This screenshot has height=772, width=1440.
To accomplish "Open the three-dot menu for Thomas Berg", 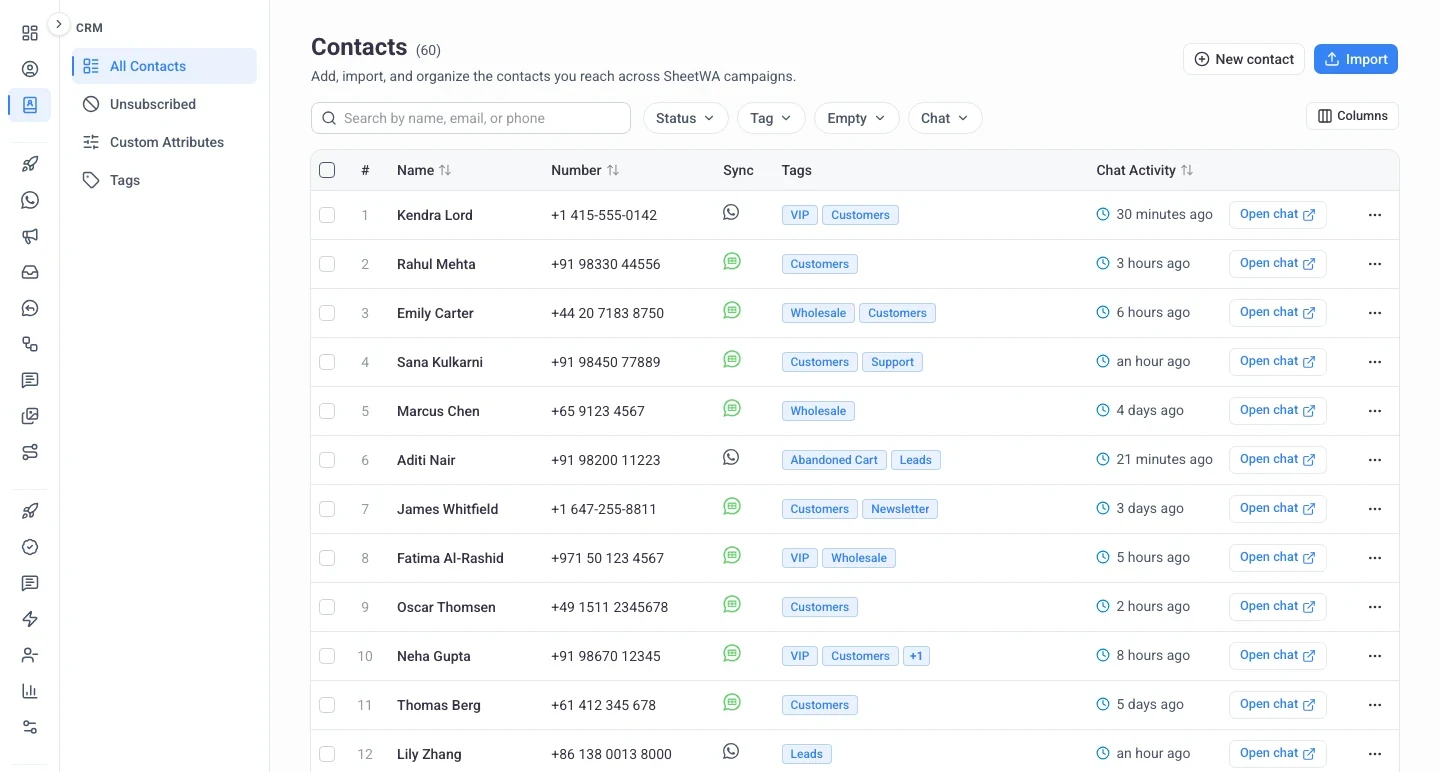I will click(x=1375, y=705).
